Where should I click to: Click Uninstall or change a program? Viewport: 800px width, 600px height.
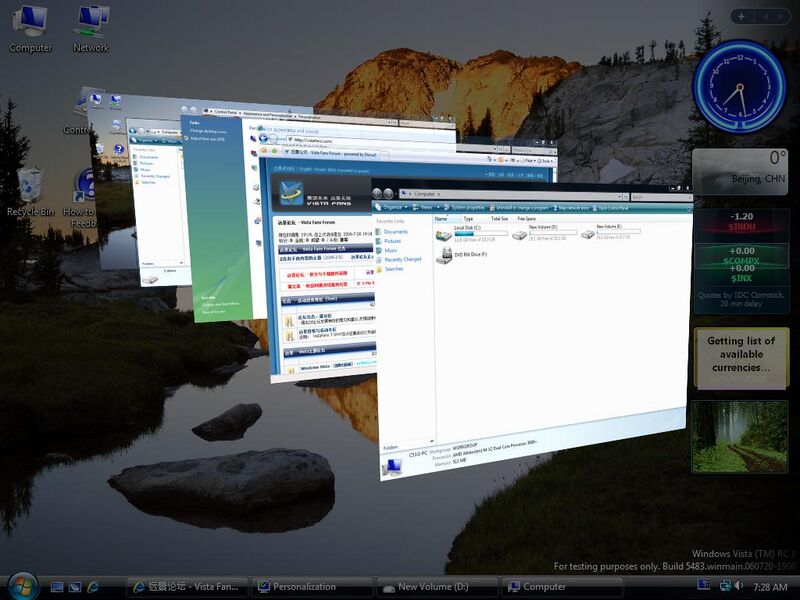pos(519,208)
